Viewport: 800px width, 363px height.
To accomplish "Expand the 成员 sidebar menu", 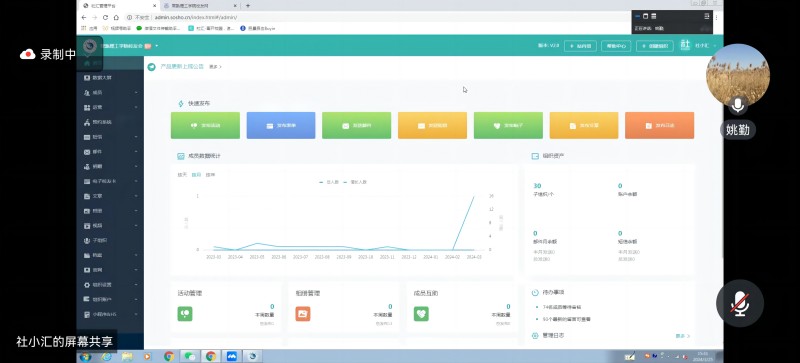I will pos(110,92).
